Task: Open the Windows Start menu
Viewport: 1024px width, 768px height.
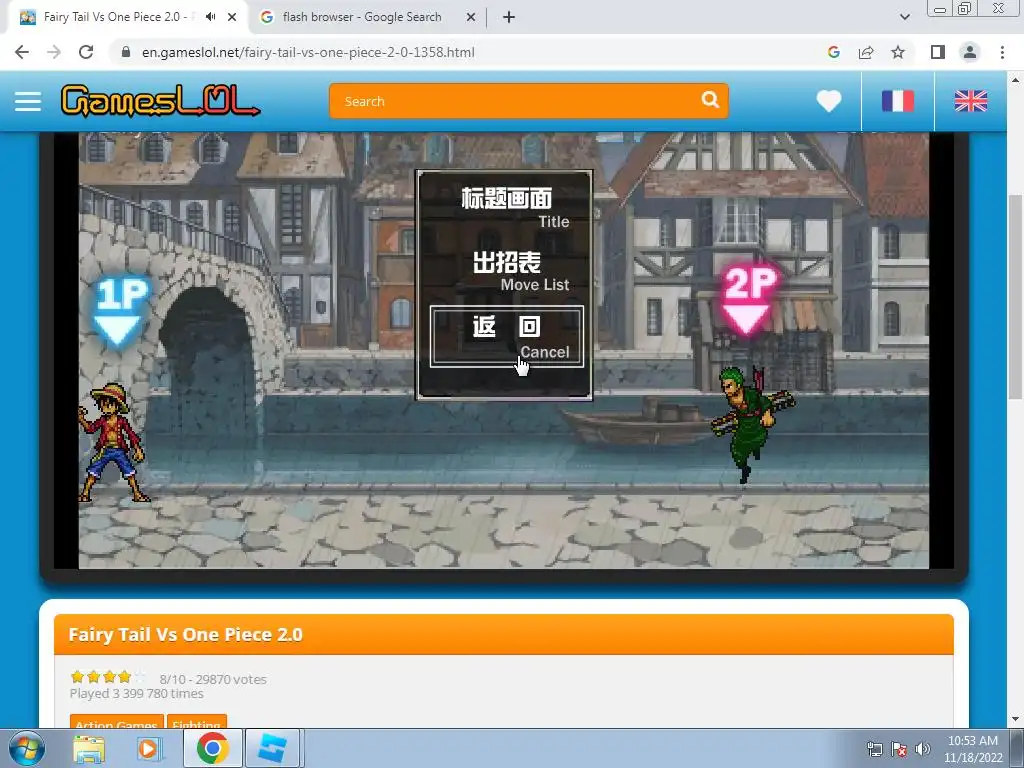Action: click(26, 748)
